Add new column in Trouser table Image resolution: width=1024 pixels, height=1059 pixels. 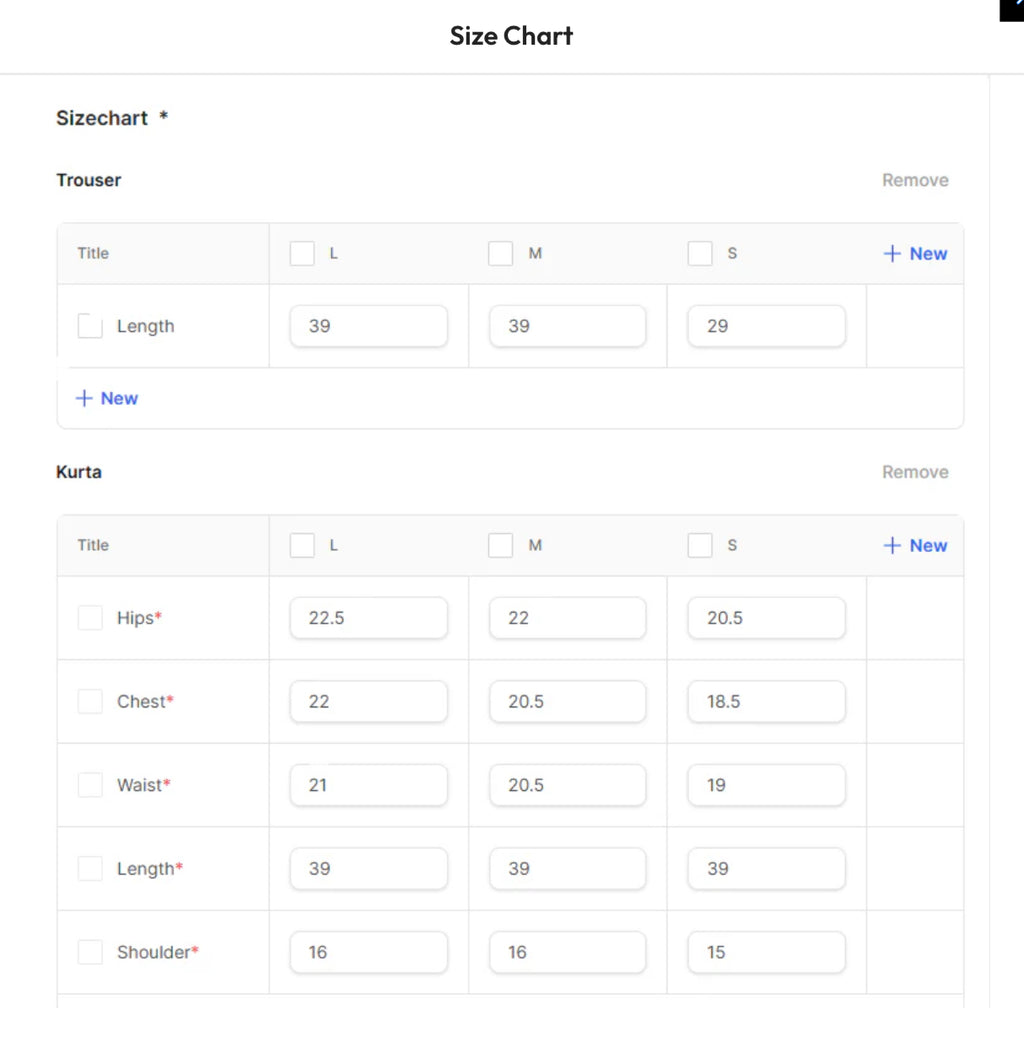click(915, 253)
